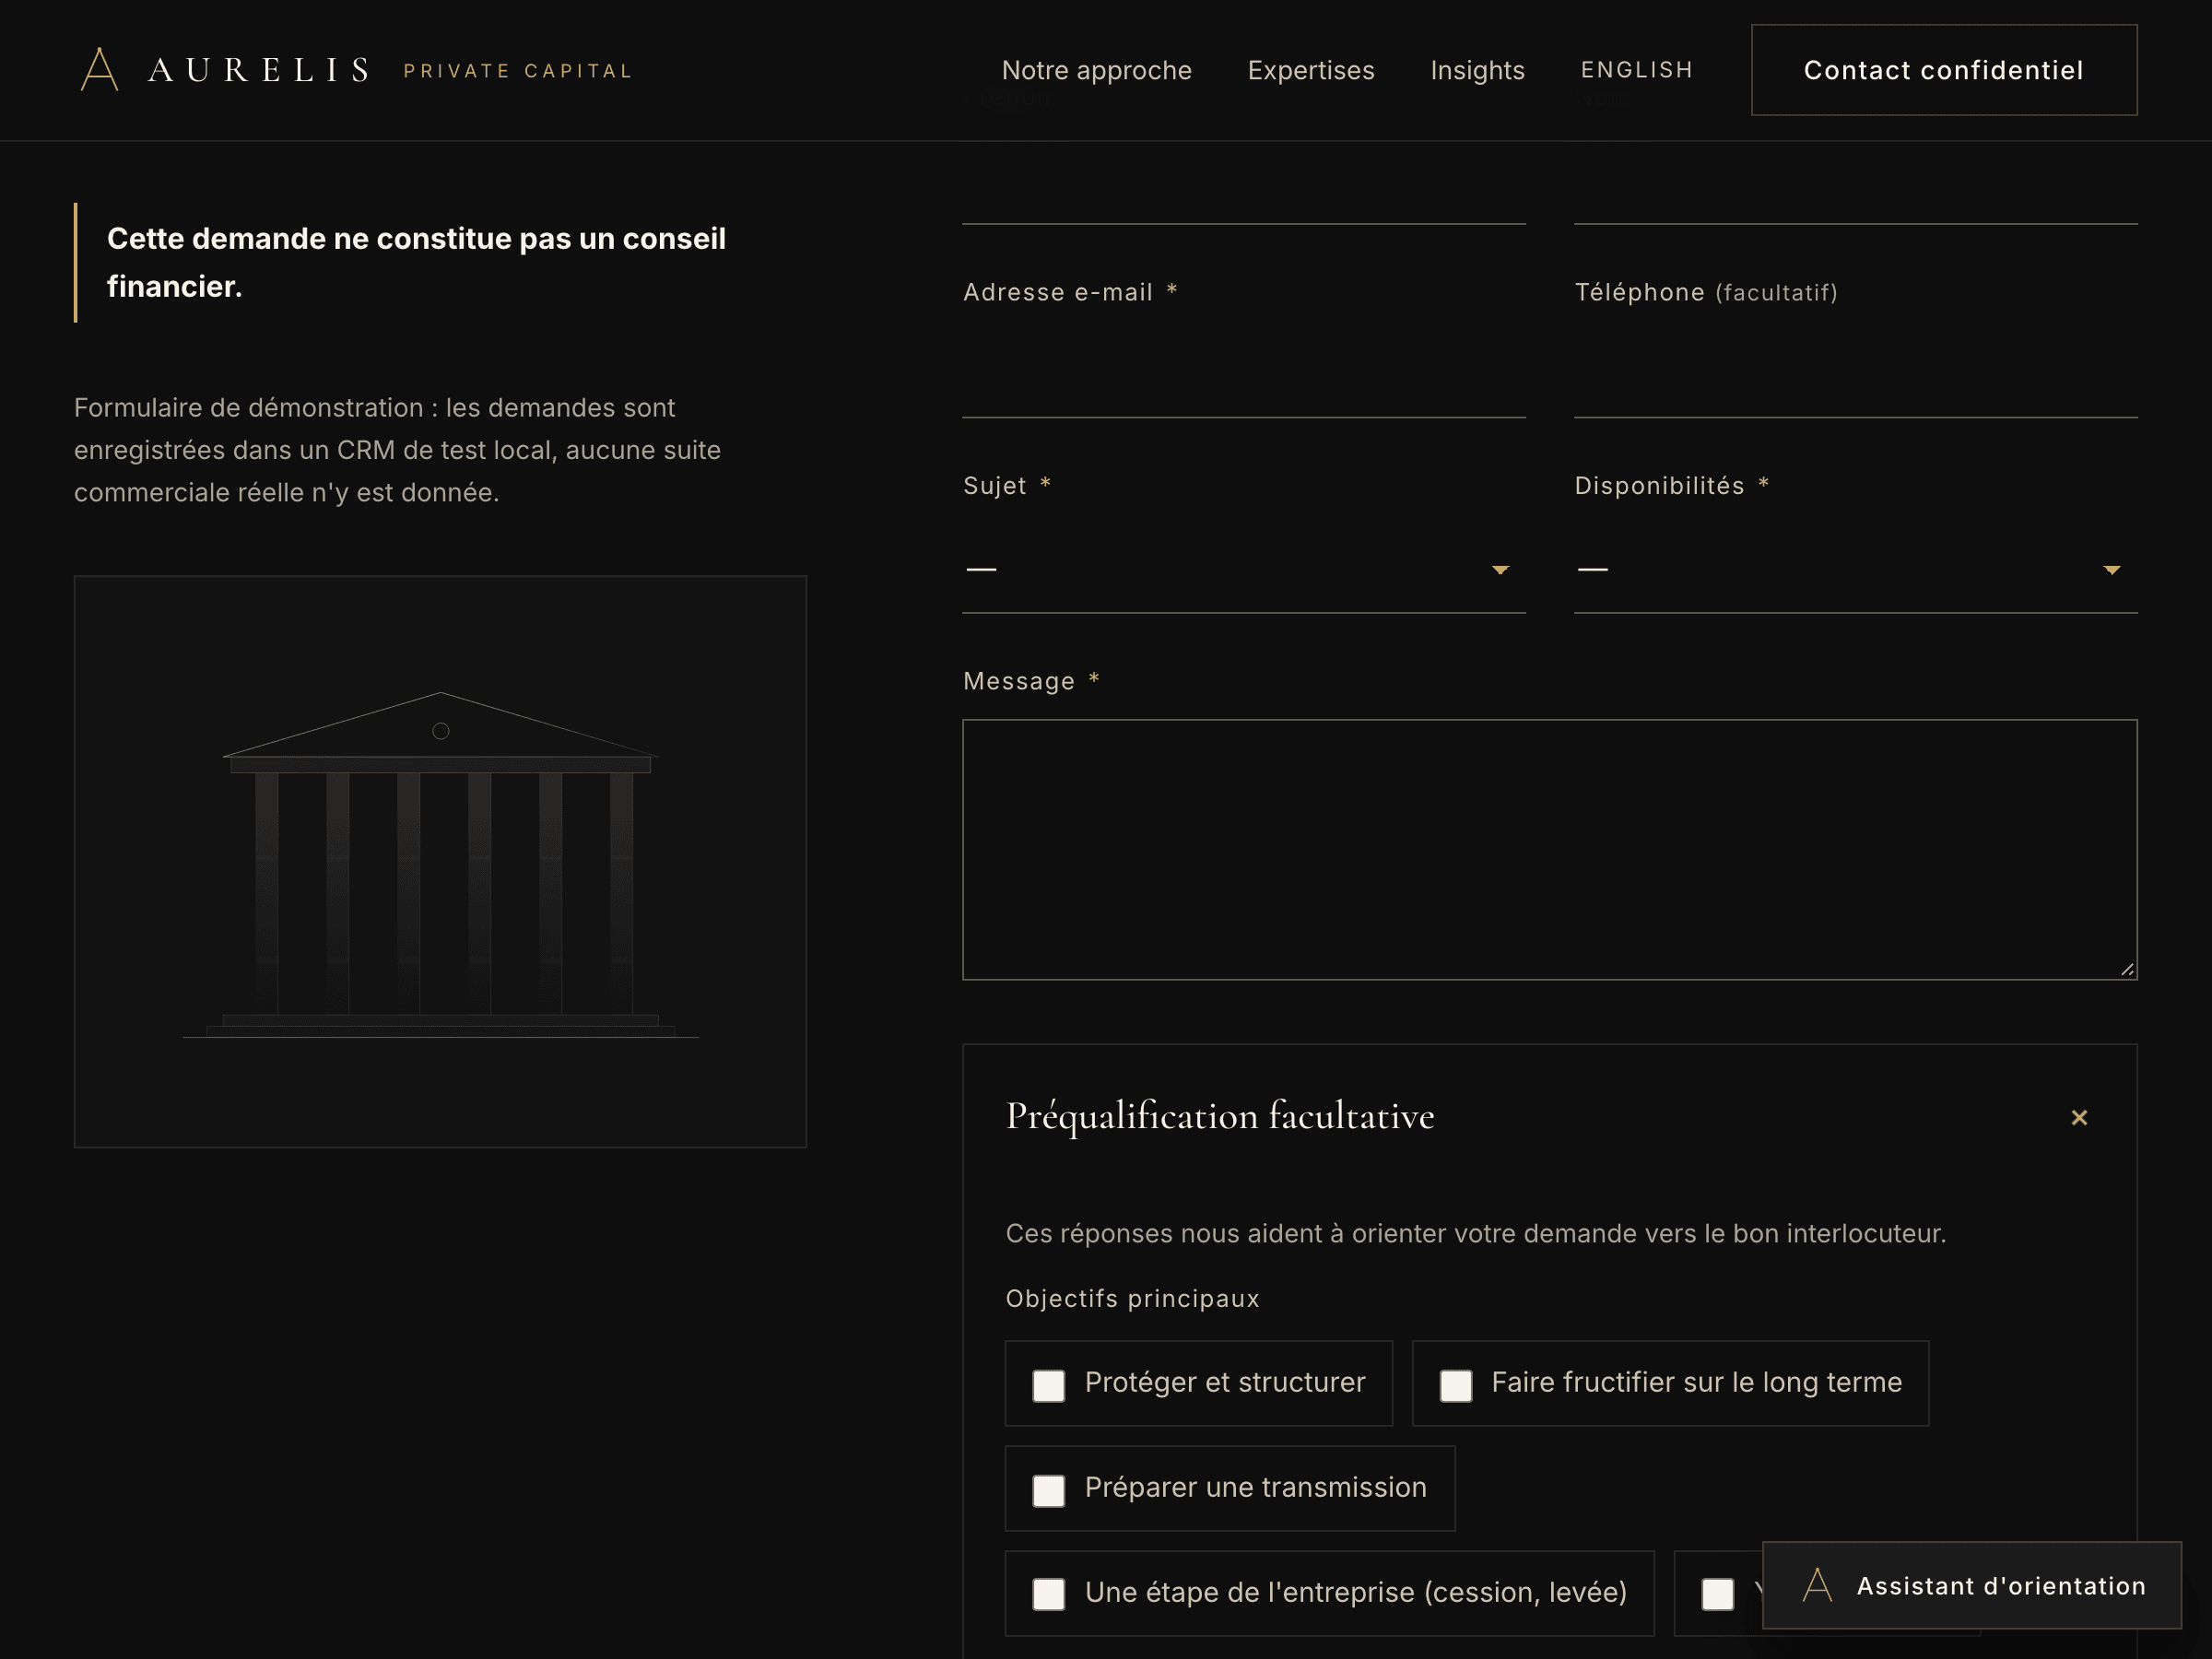Check 'Préparer une transmission' option
This screenshot has height=1659, width=2212.
coord(1049,1490)
